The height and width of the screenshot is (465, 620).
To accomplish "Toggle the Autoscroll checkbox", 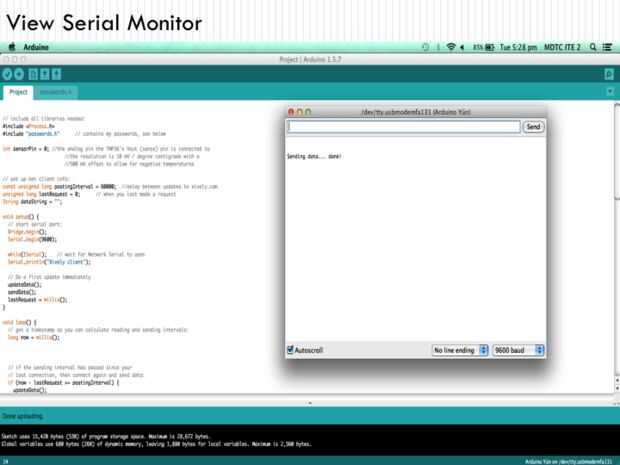I will tap(291, 350).
